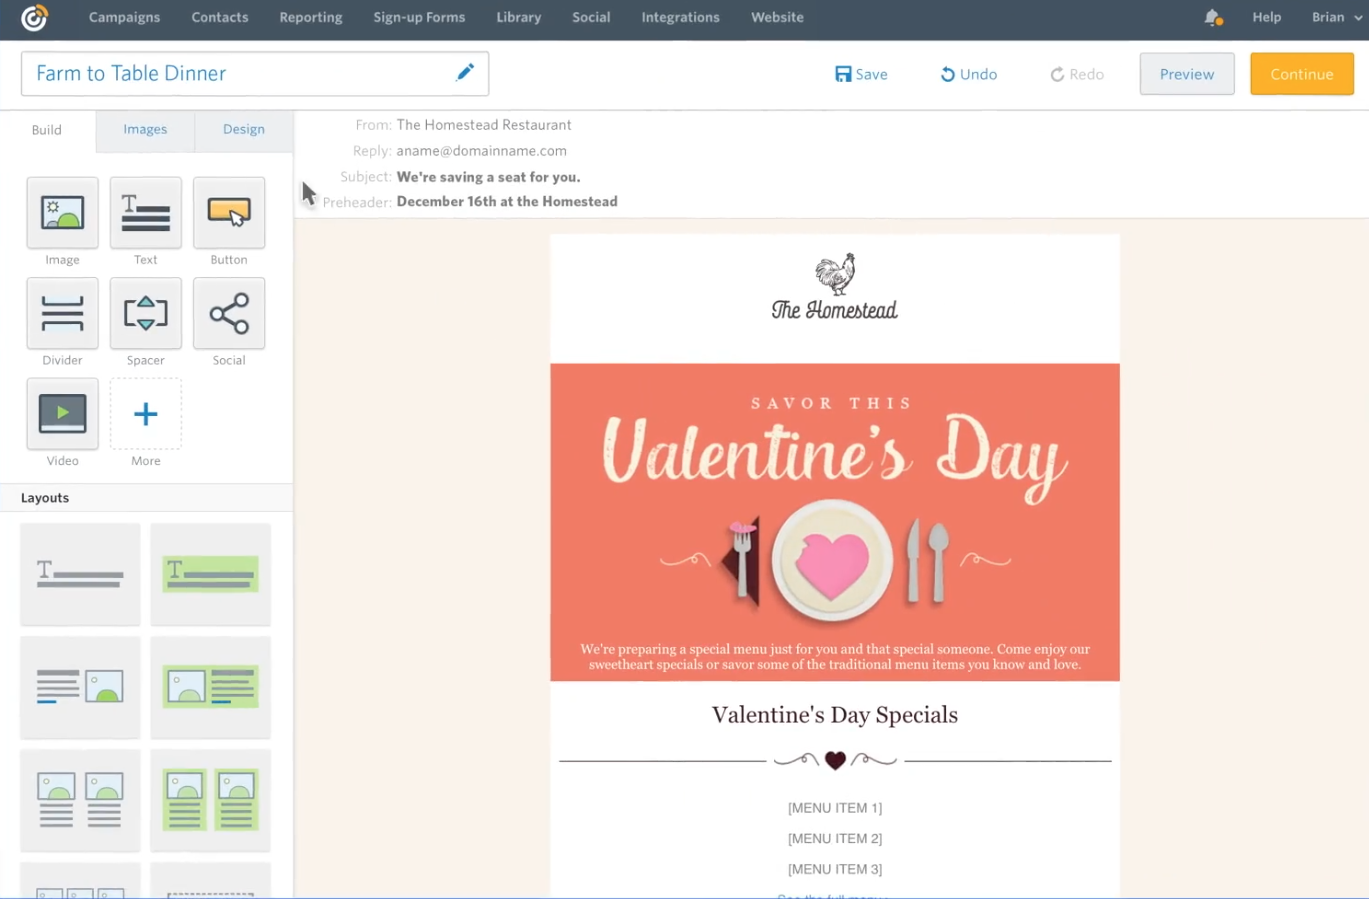The image size is (1369, 899).
Task: Open the Website menu
Action: [x=777, y=17]
